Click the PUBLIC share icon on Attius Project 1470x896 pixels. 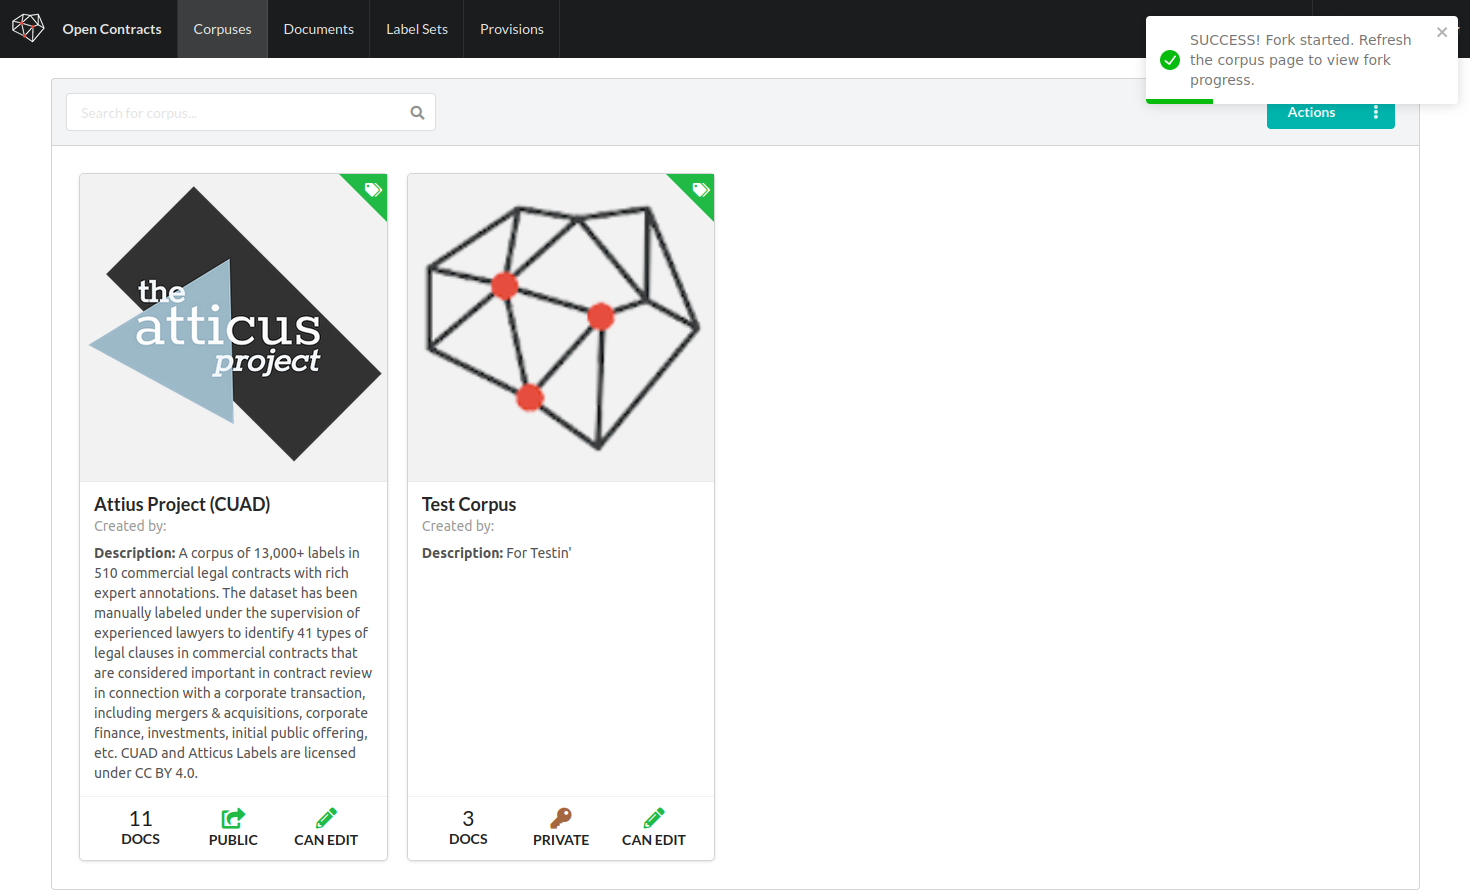233,818
